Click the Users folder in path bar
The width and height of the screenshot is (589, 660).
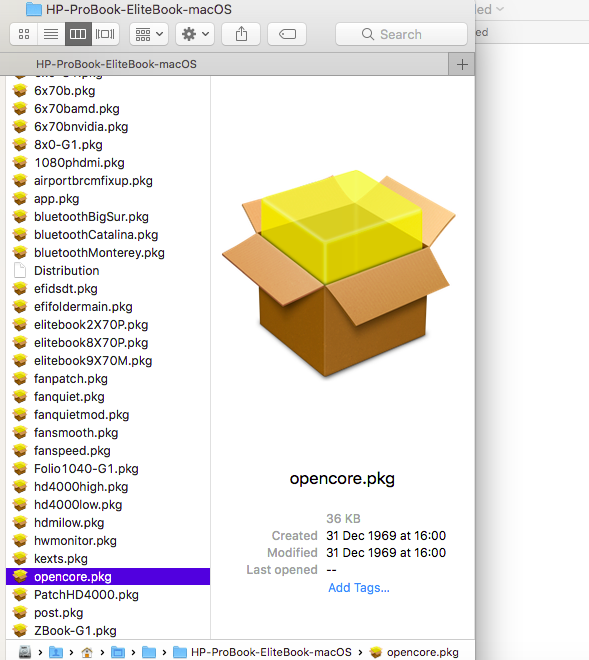tap(56, 652)
